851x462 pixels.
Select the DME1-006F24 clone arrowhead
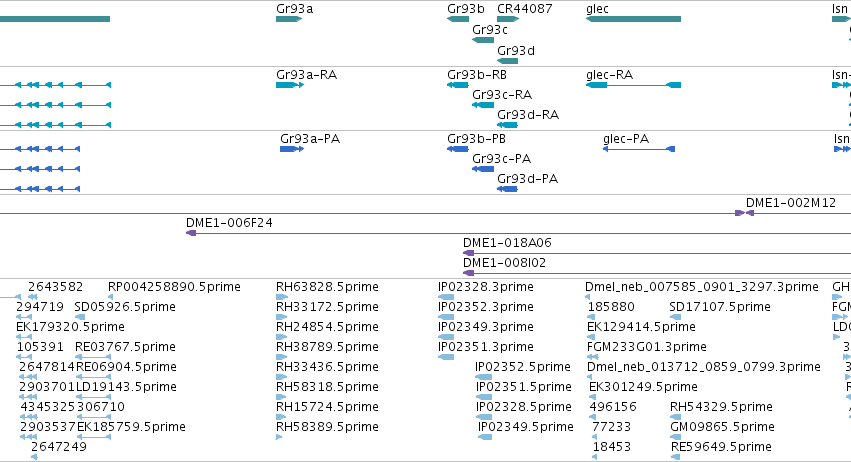pos(191,233)
